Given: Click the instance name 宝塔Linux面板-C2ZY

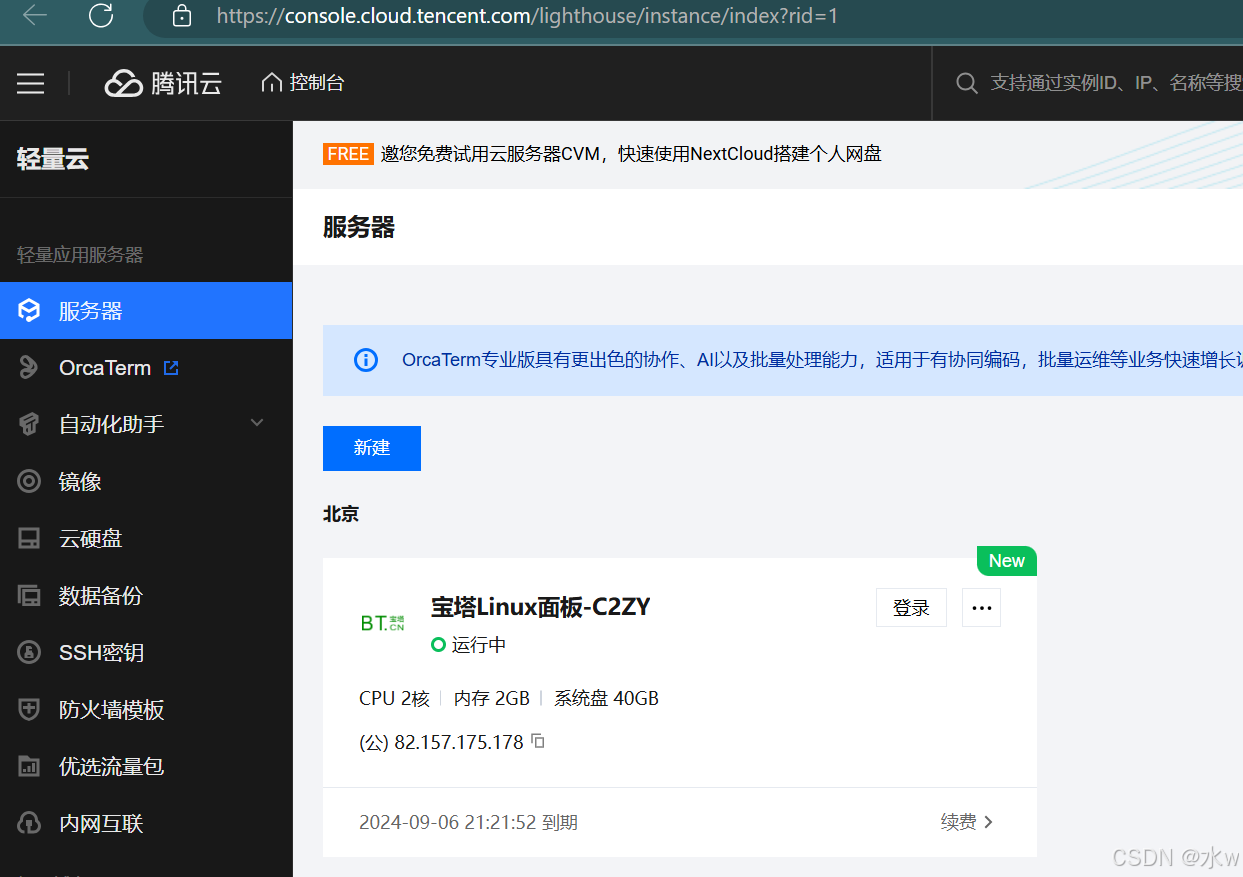Looking at the screenshot, I should [540, 607].
